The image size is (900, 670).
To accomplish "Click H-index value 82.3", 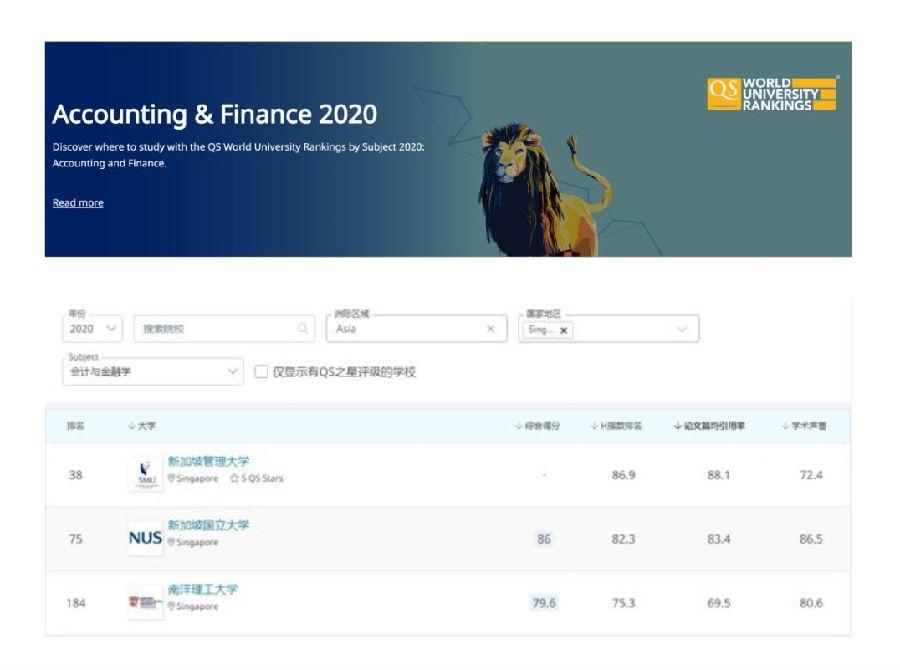I will click(623, 539).
